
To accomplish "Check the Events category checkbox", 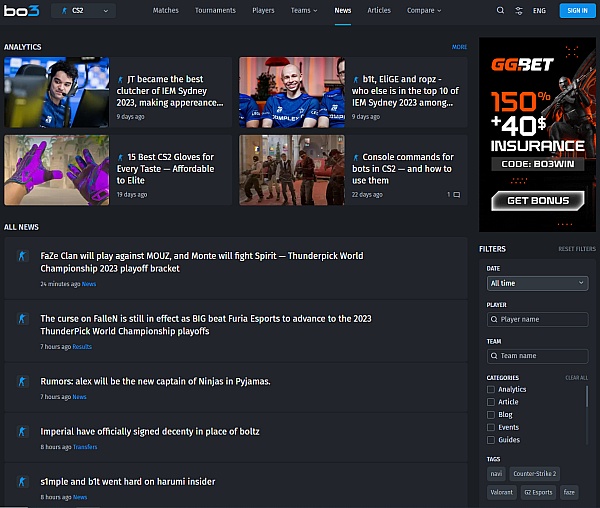I will 491,427.
